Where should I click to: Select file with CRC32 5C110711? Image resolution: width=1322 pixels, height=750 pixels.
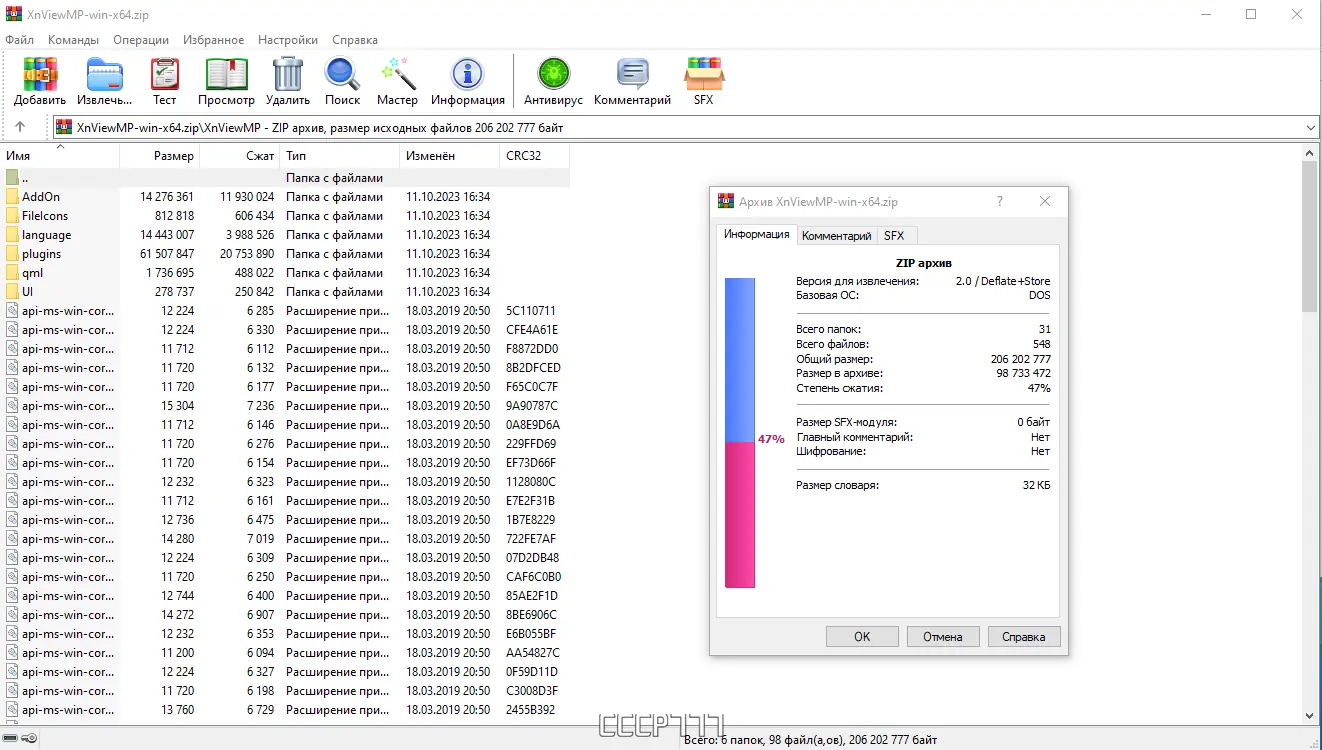point(287,311)
